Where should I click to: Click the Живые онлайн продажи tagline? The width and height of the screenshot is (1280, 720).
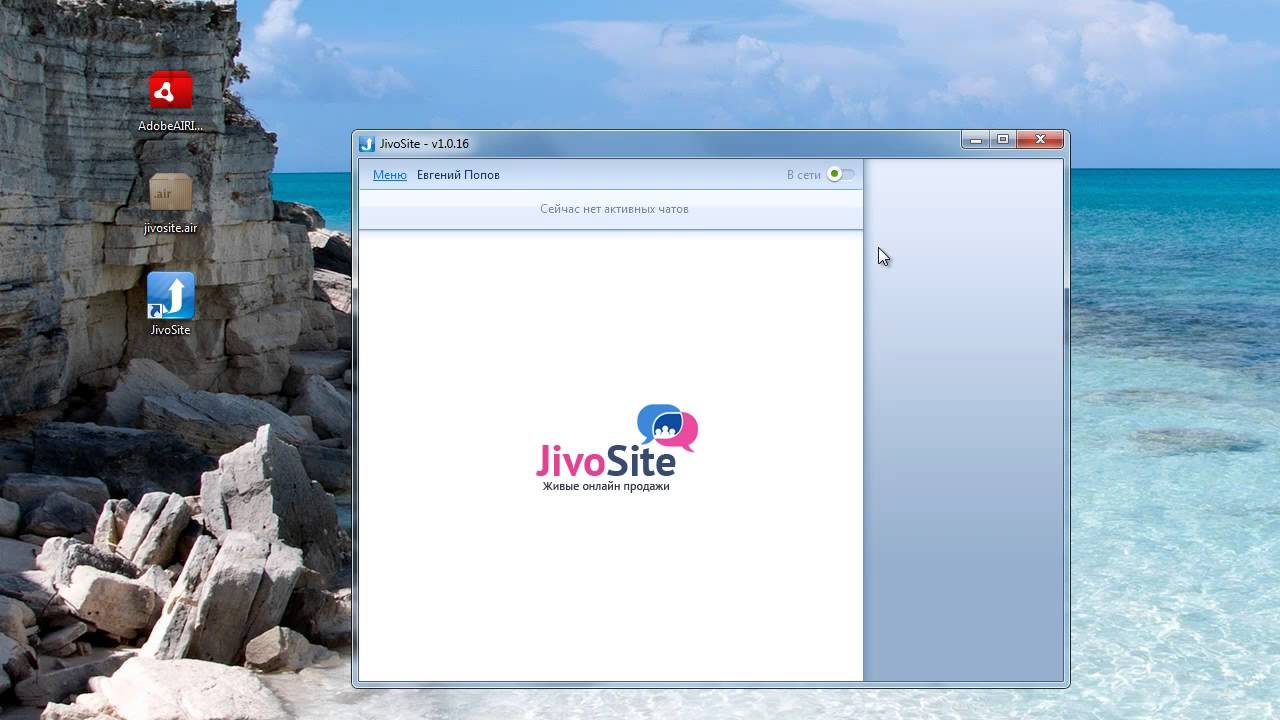[606, 486]
